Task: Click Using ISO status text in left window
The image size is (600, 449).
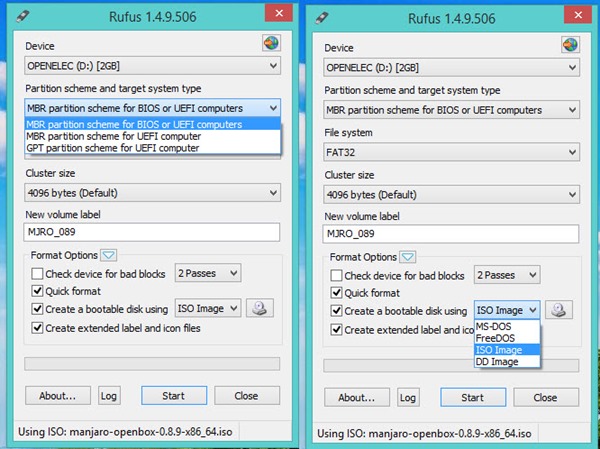Action: [x=125, y=432]
